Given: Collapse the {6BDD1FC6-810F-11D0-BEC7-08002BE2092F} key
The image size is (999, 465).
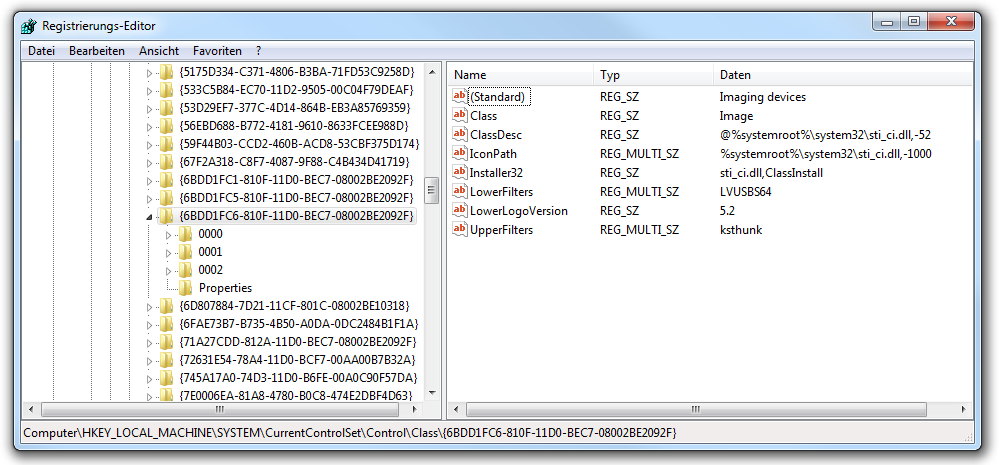Looking at the screenshot, I should coord(150,217).
